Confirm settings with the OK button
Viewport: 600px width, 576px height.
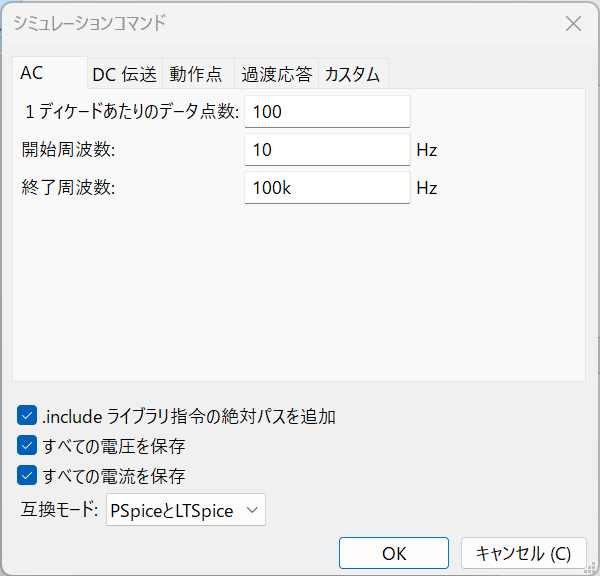pyautogui.click(x=394, y=553)
